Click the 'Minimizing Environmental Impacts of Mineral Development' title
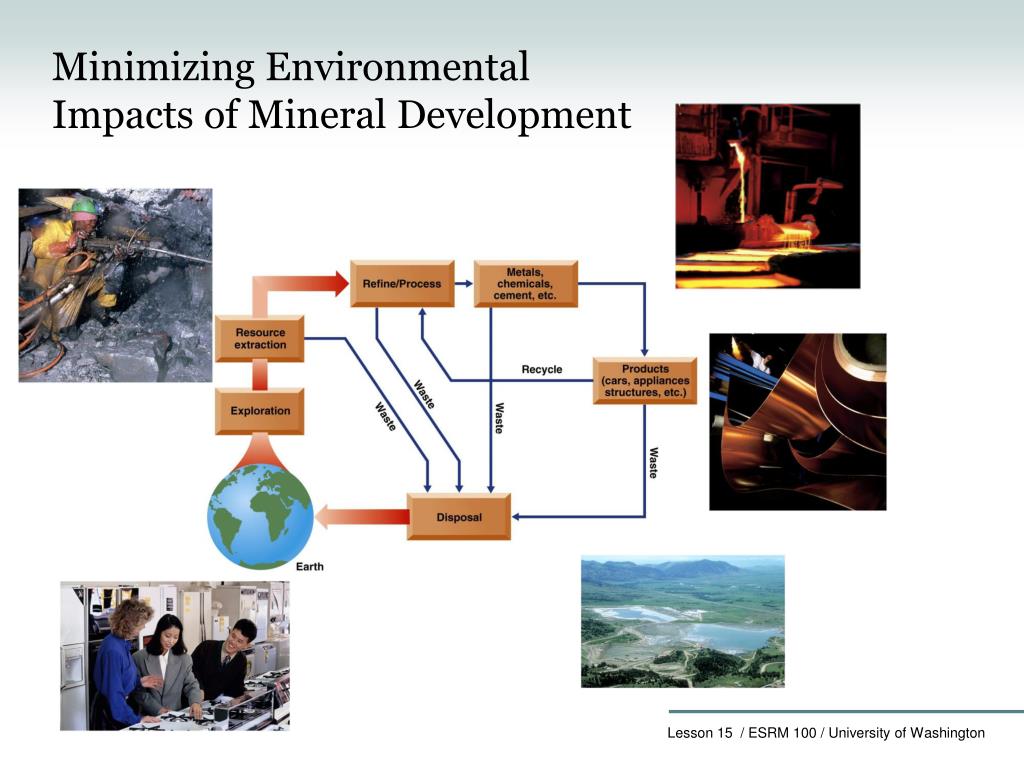 tap(342, 91)
